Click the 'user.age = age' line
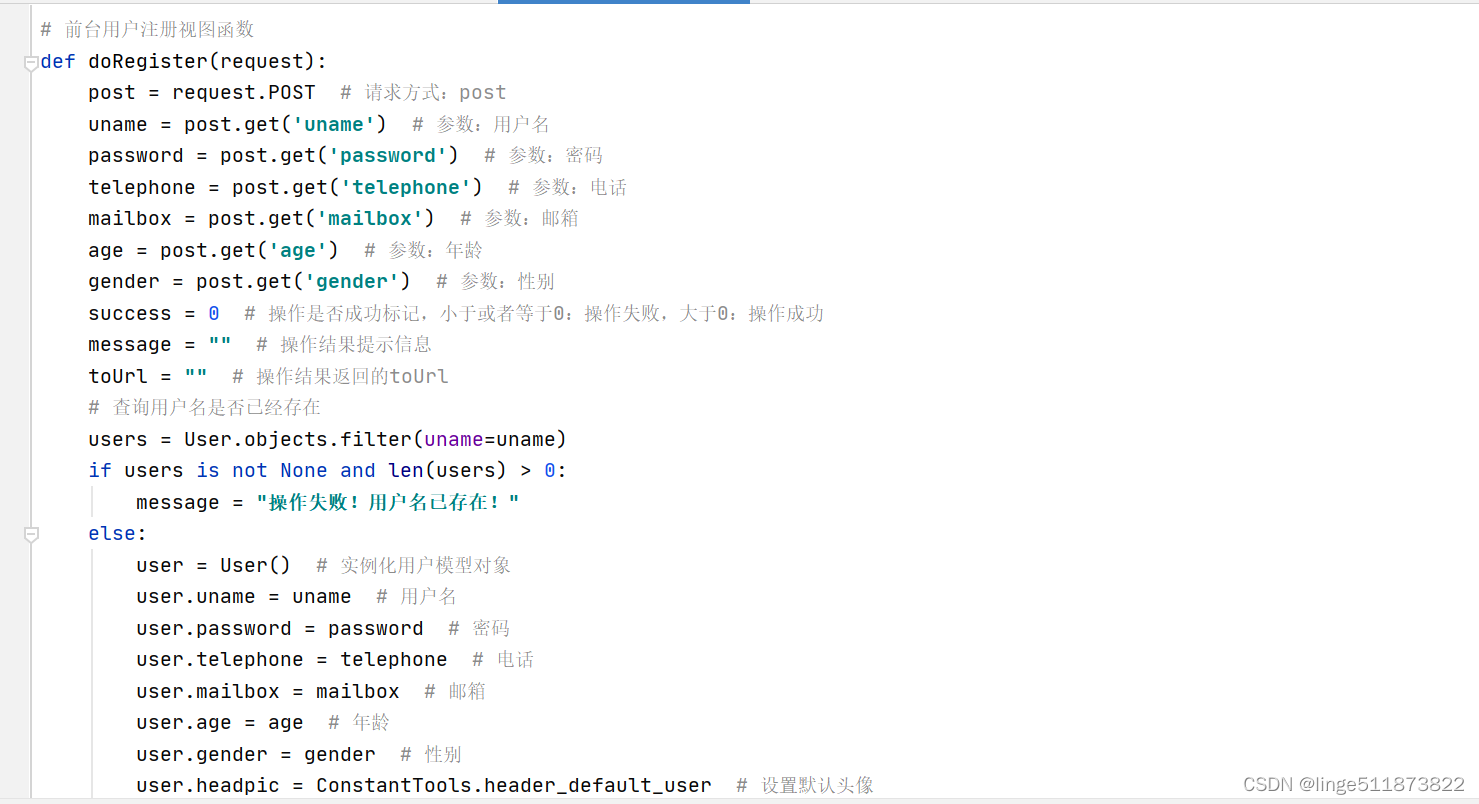This screenshot has height=804, width=1479. (x=220, y=722)
